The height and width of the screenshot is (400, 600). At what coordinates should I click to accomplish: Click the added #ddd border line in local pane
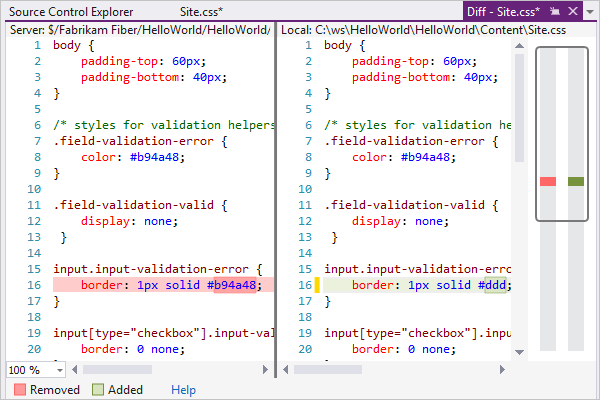(x=420, y=285)
